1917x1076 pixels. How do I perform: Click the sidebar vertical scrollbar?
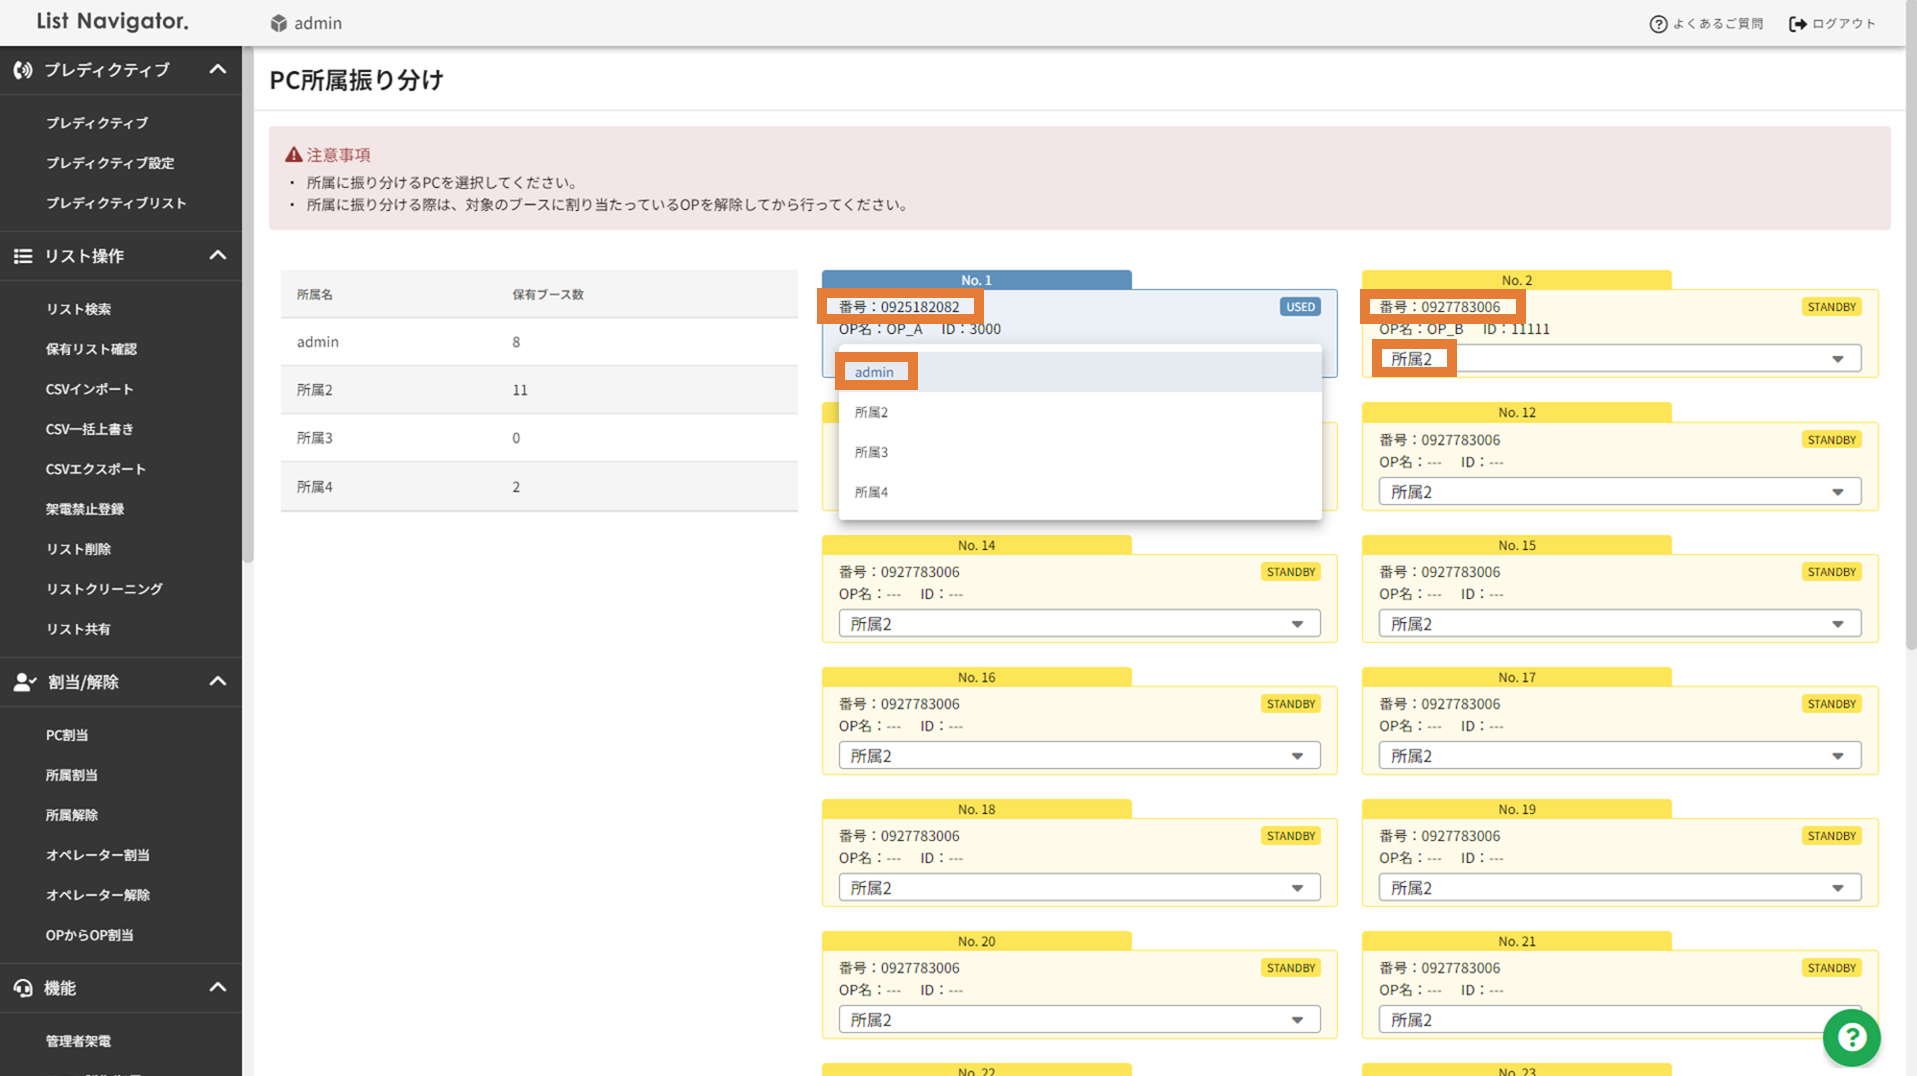pyautogui.click(x=248, y=300)
